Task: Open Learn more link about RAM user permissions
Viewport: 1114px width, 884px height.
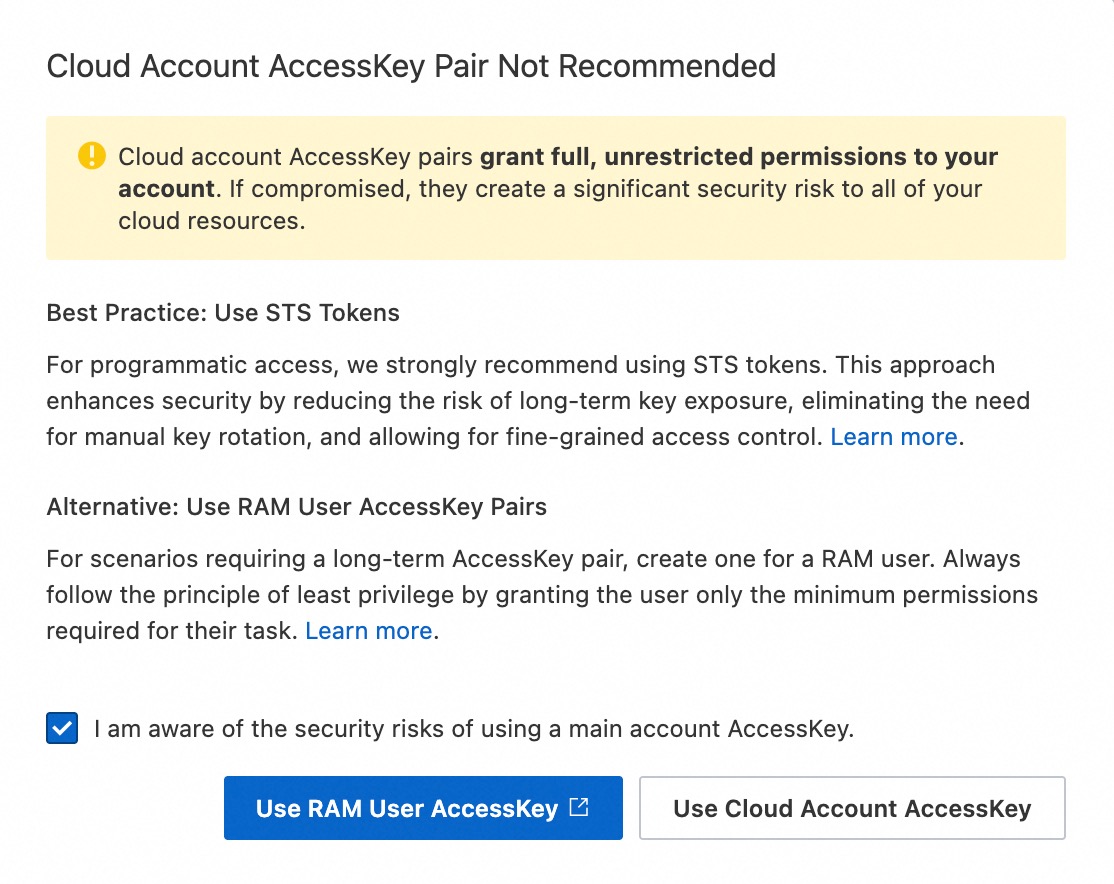Action: pos(369,631)
